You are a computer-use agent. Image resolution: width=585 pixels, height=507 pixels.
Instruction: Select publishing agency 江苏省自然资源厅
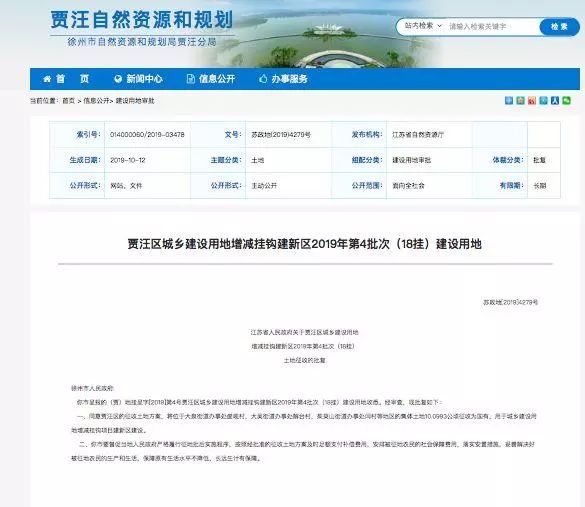point(418,135)
